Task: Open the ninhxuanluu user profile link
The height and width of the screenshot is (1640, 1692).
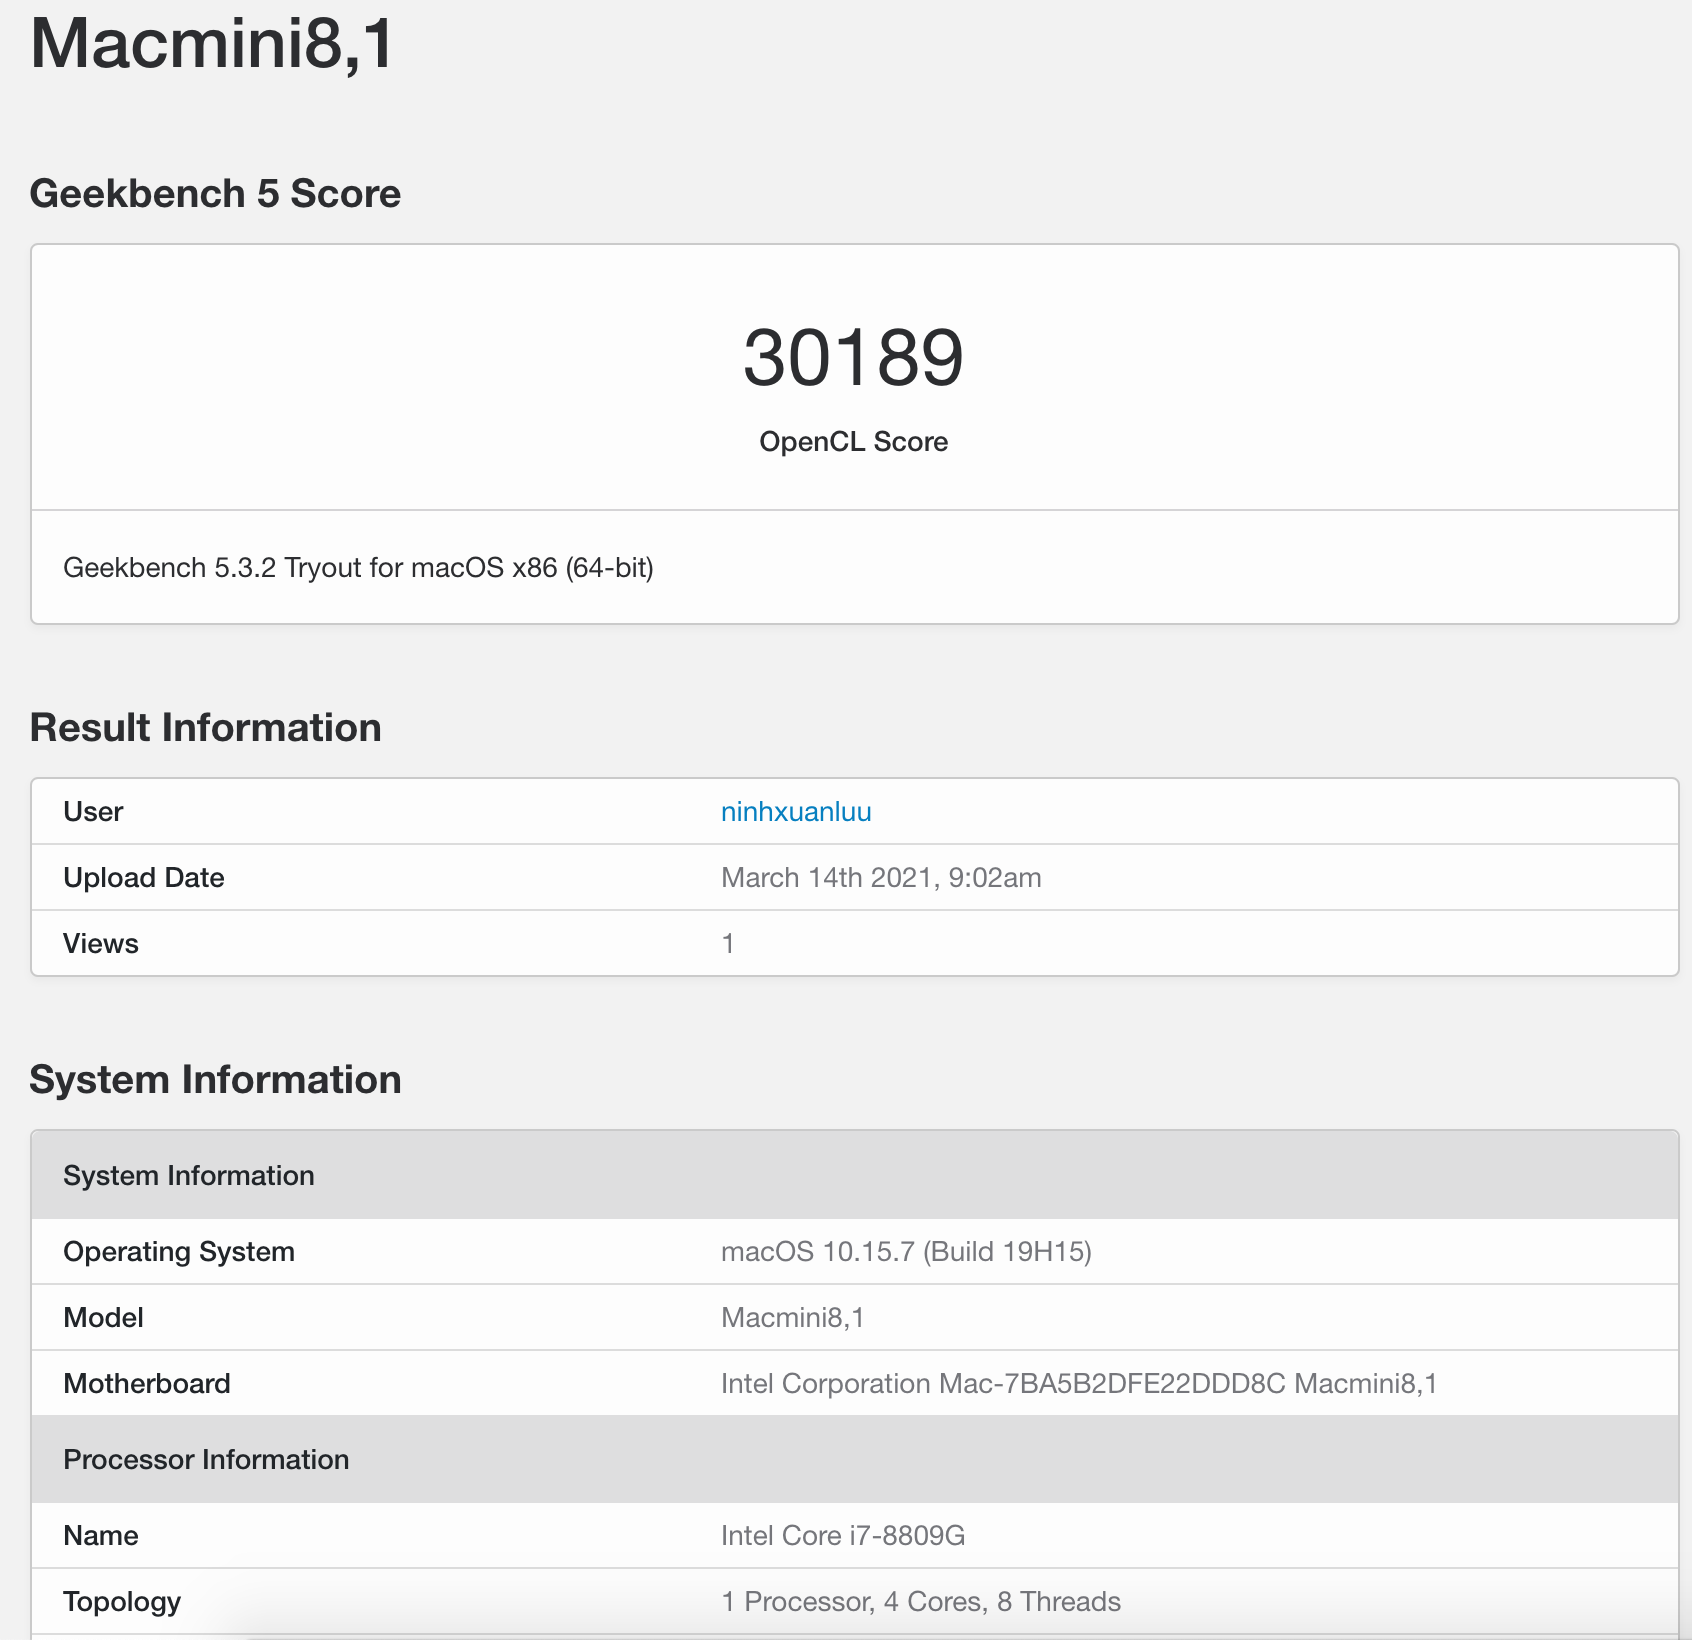Action: point(796,812)
